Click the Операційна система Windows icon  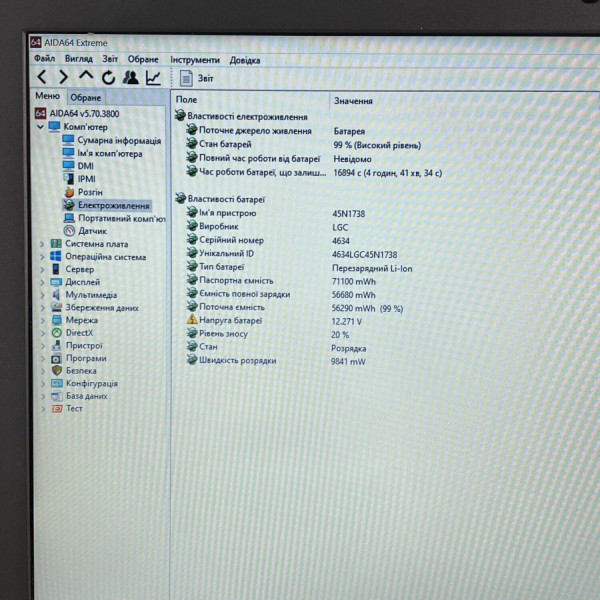click(x=55, y=256)
